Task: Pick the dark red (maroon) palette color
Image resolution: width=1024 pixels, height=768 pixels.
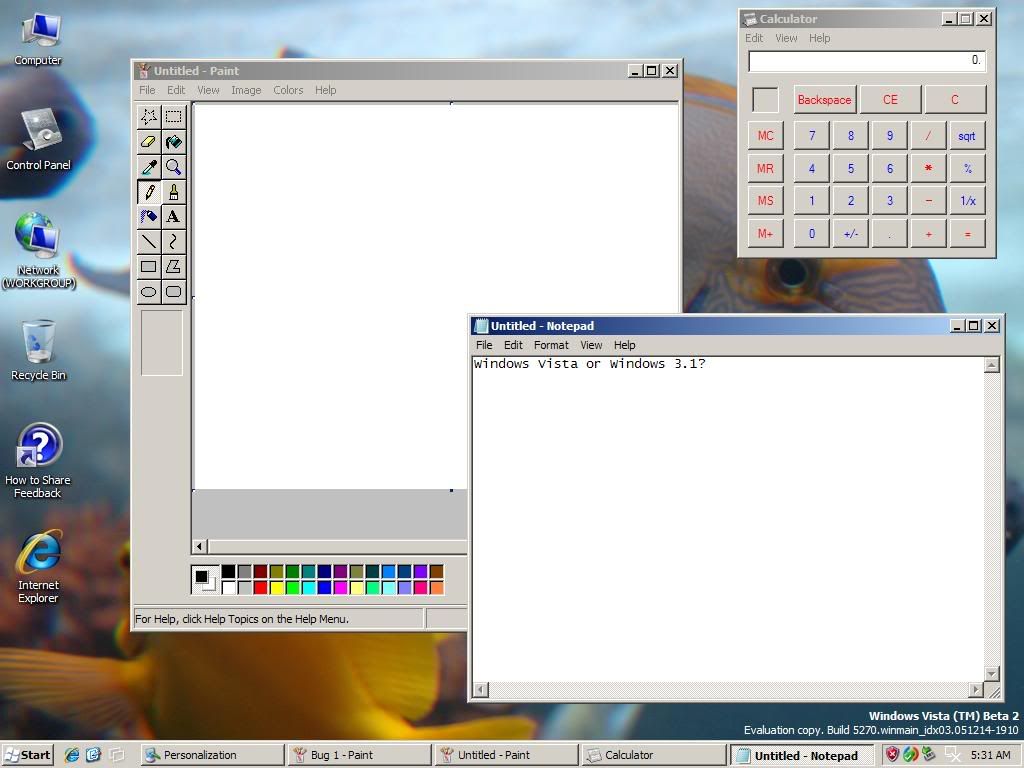Action: click(x=260, y=572)
